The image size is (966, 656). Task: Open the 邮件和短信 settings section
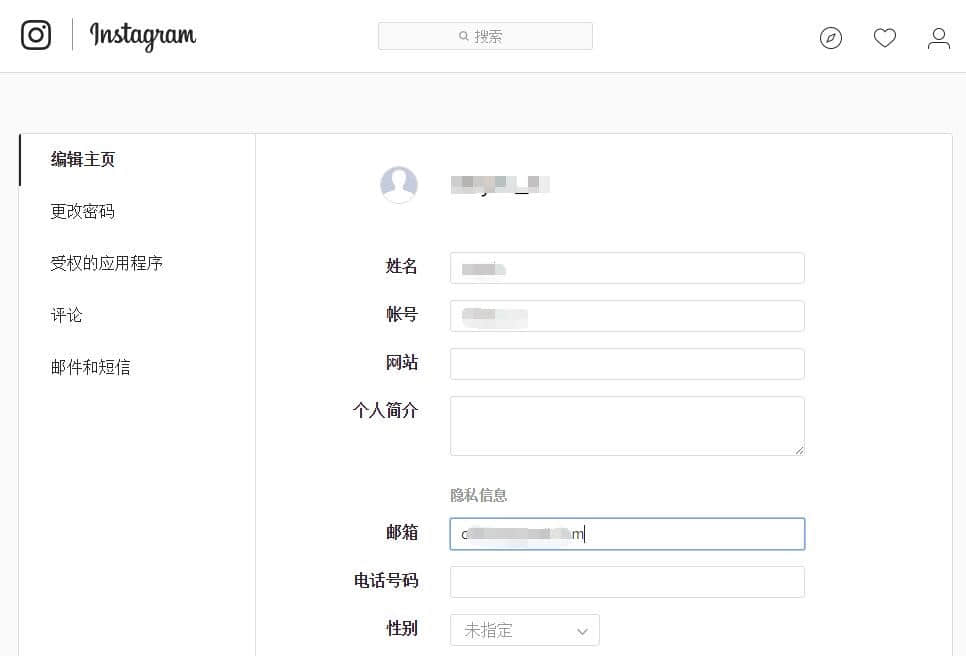tap(91, 367)
